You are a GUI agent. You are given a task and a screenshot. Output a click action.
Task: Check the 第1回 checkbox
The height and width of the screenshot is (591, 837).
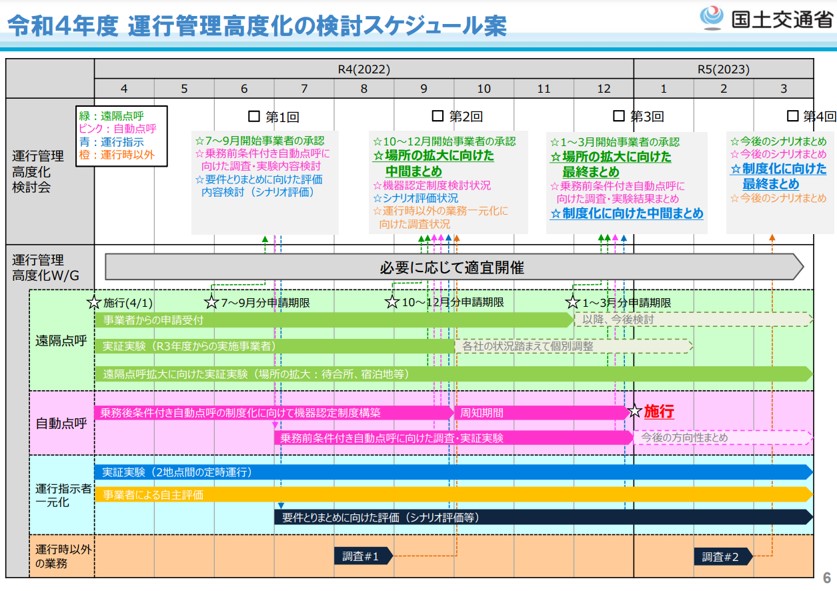click(x=254, y=117)
